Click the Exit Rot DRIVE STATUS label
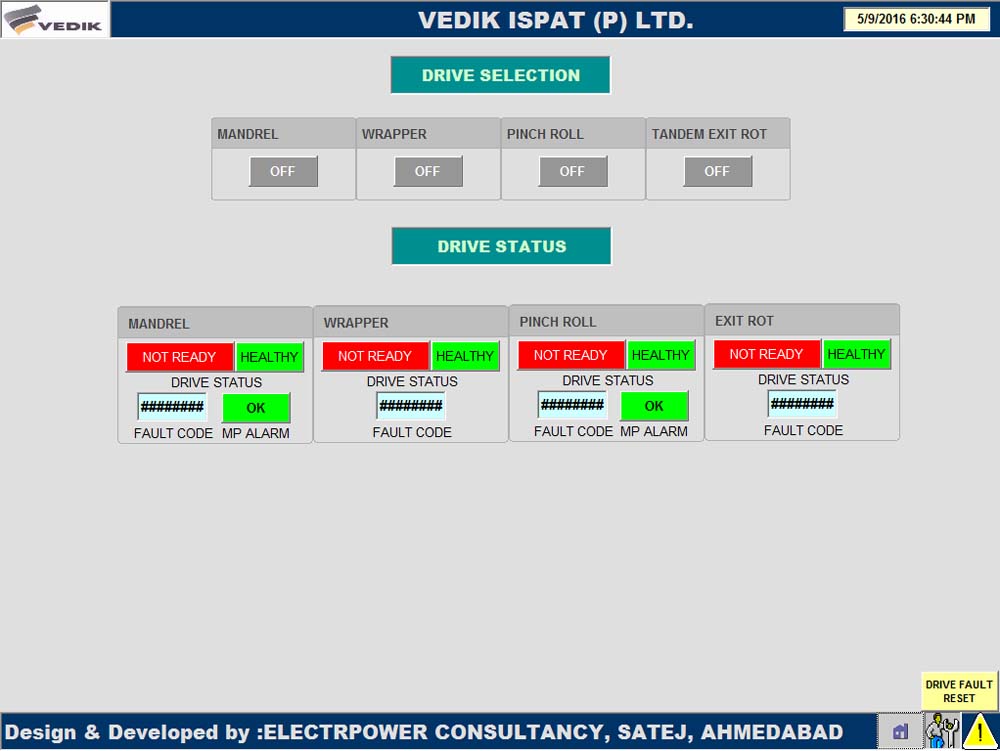 tap(804, 379)
